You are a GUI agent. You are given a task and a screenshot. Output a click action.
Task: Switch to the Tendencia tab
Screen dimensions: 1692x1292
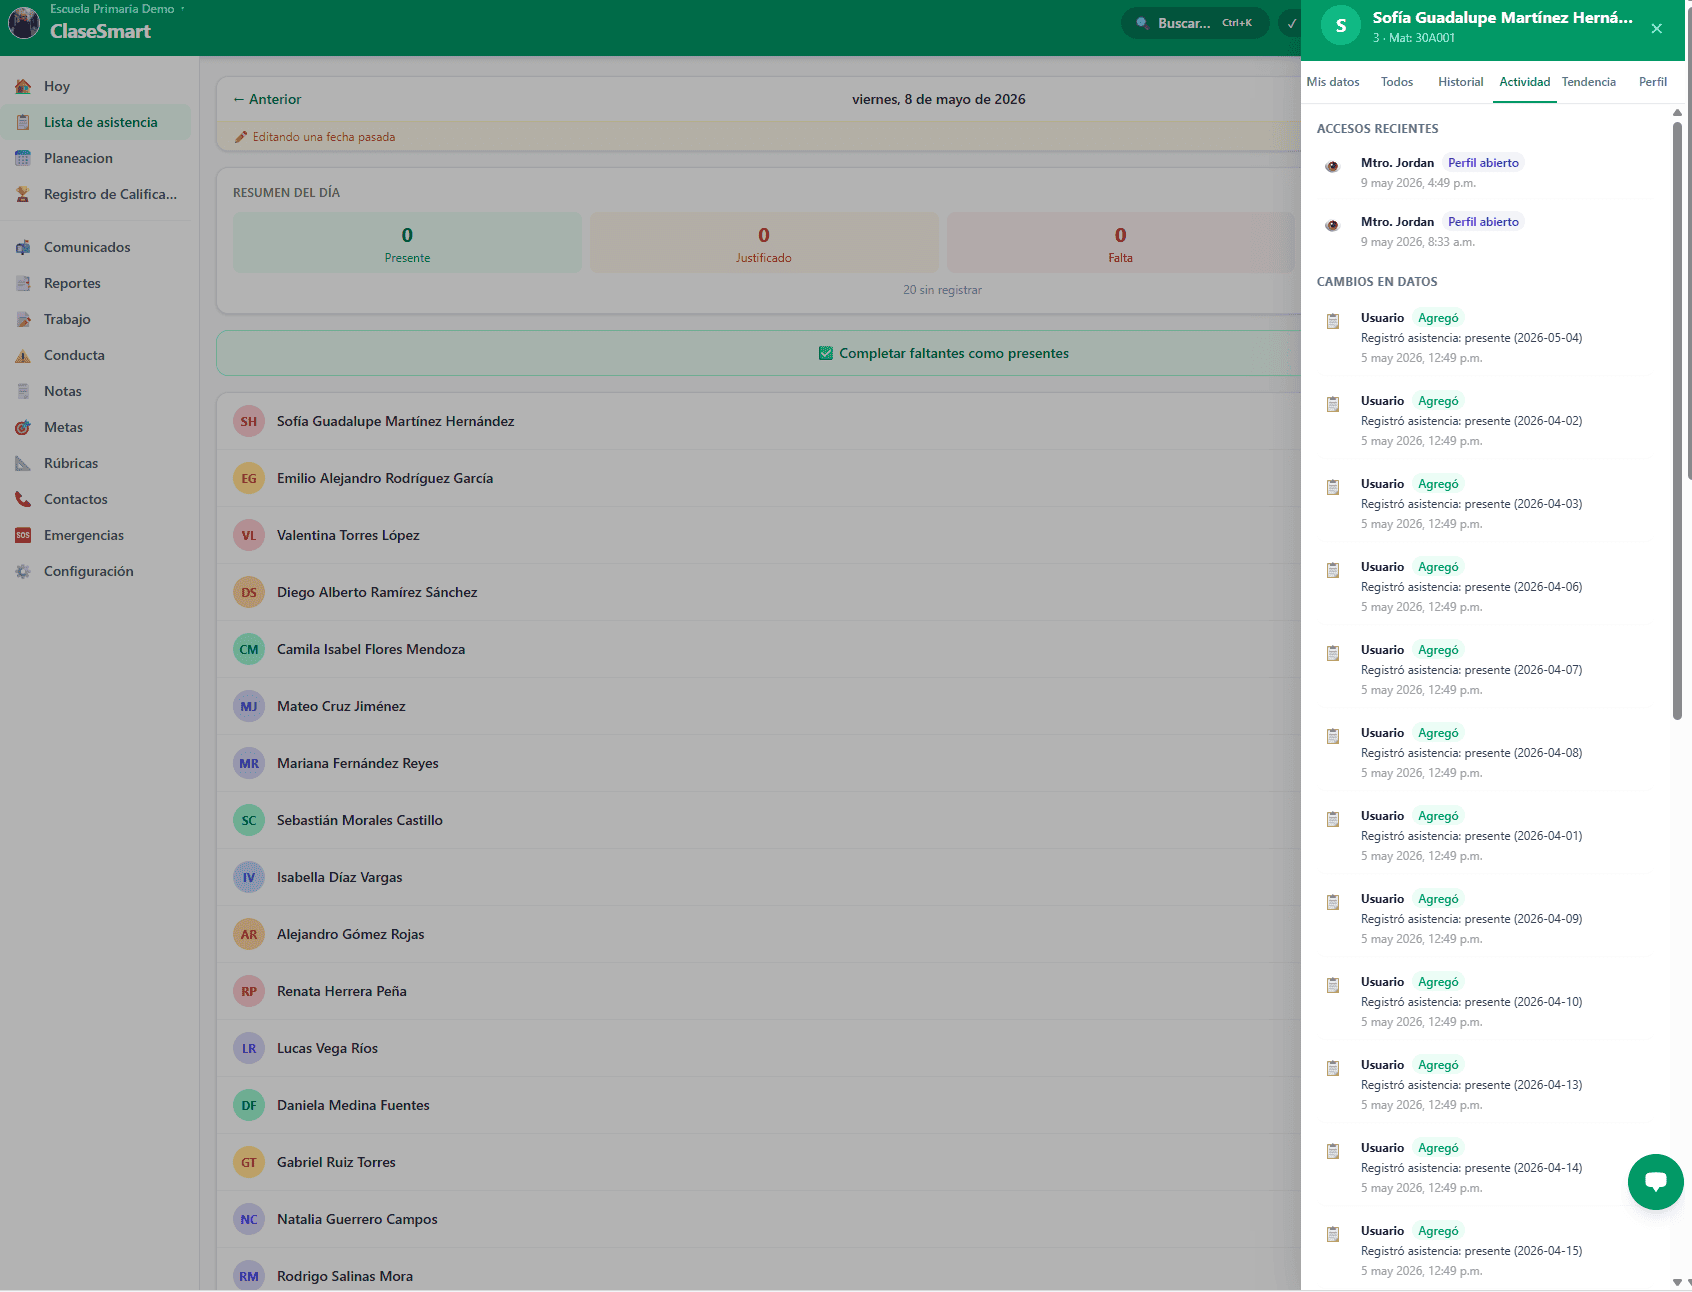1589,82
